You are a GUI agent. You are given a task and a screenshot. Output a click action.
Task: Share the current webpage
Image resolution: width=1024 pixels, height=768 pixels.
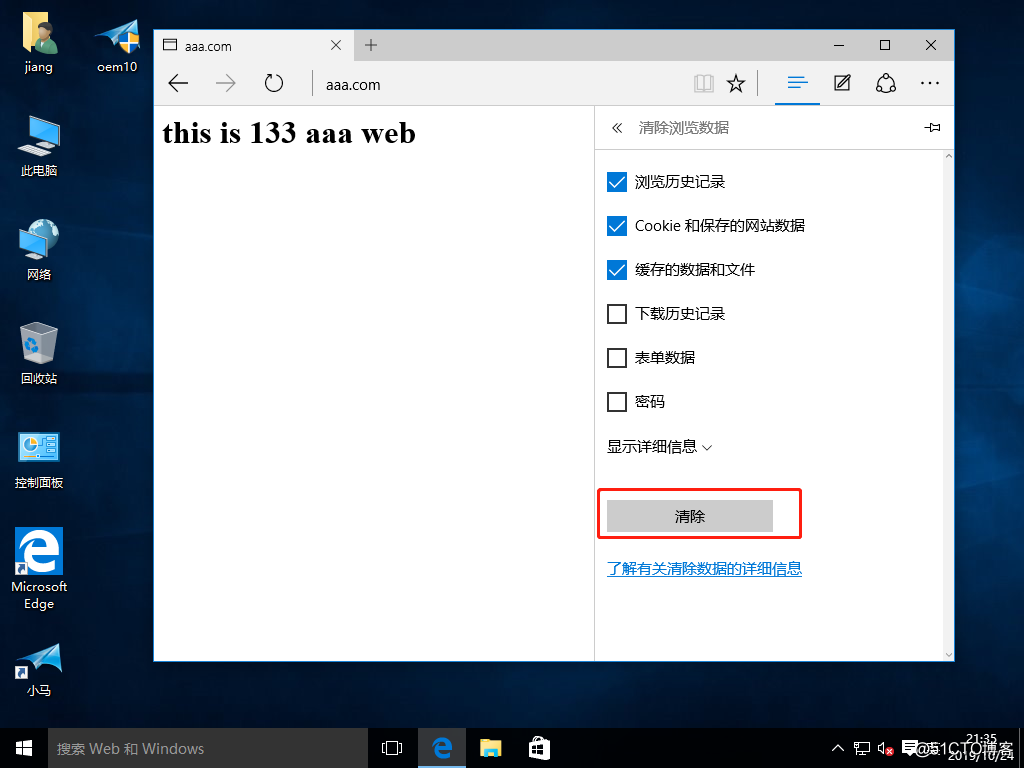tap(885, 84)
